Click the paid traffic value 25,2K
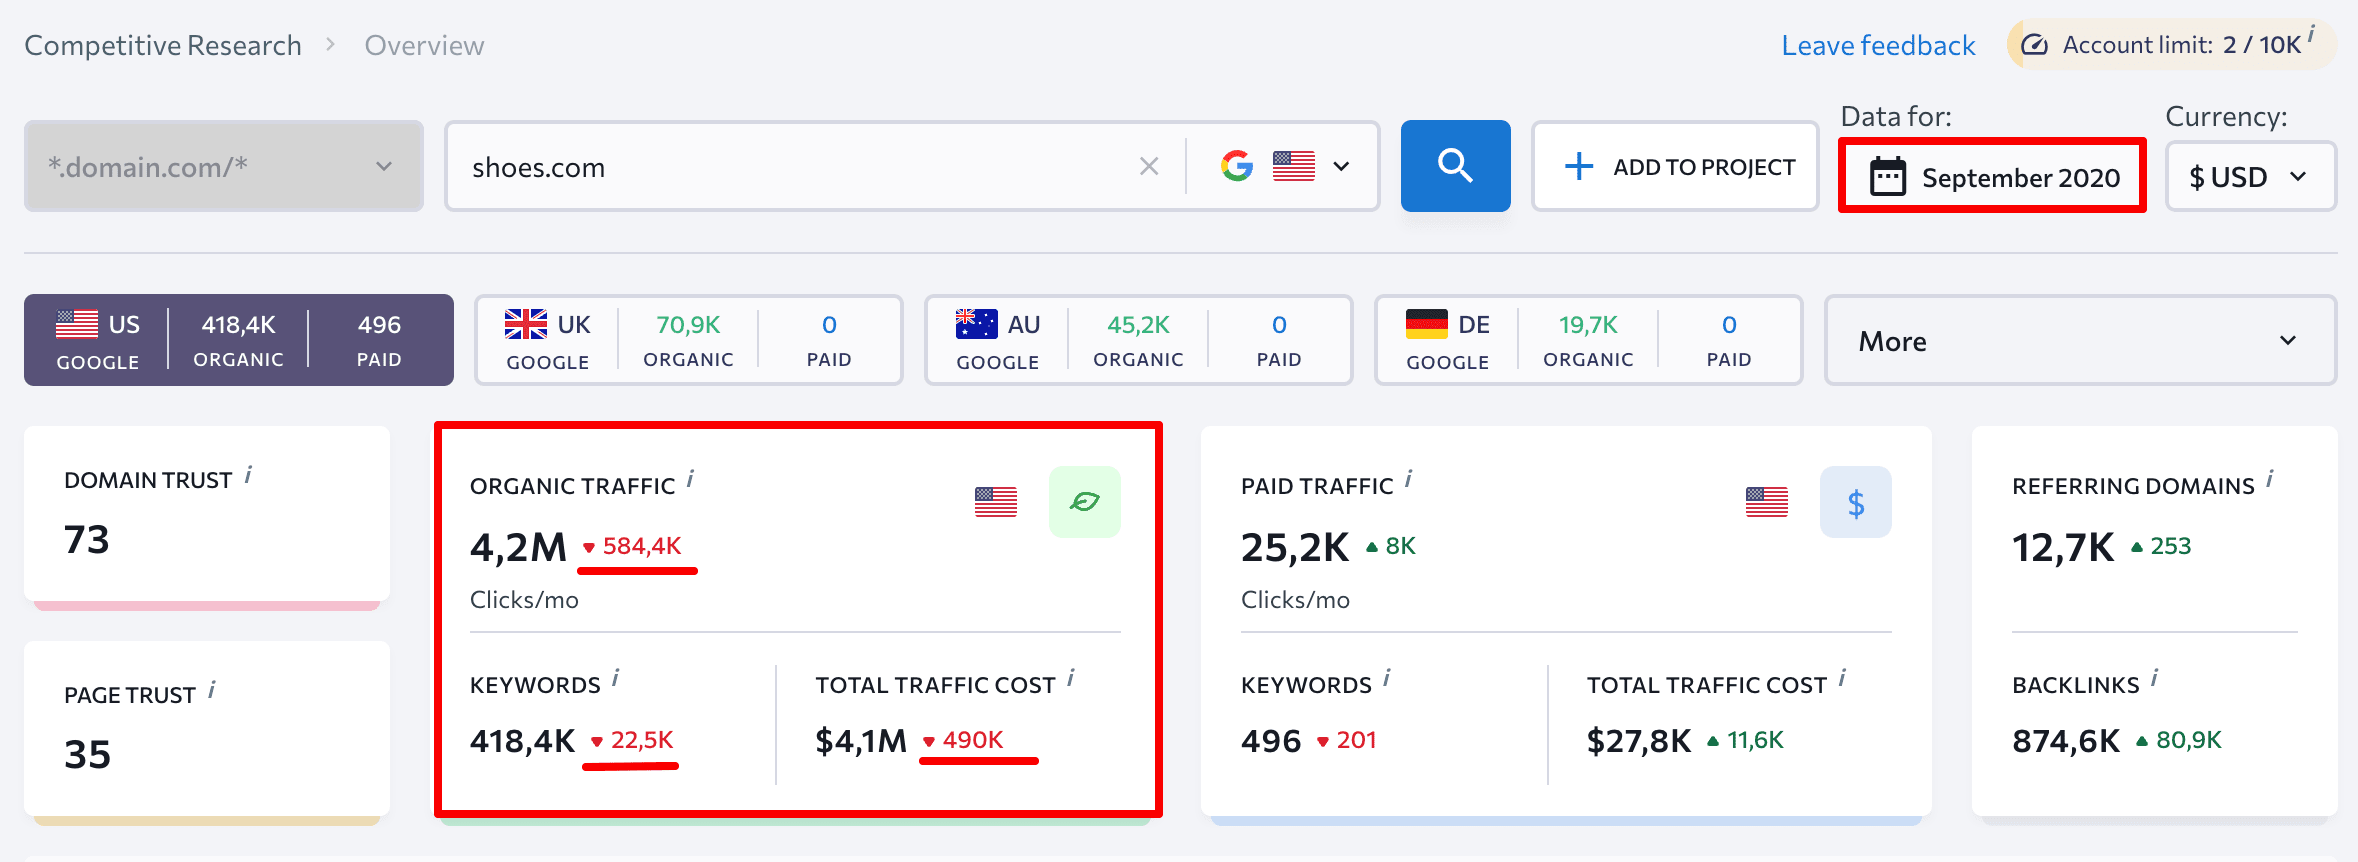This screenshot has width=2358, height=862. pyautogui.click(x=1295, y=548)
